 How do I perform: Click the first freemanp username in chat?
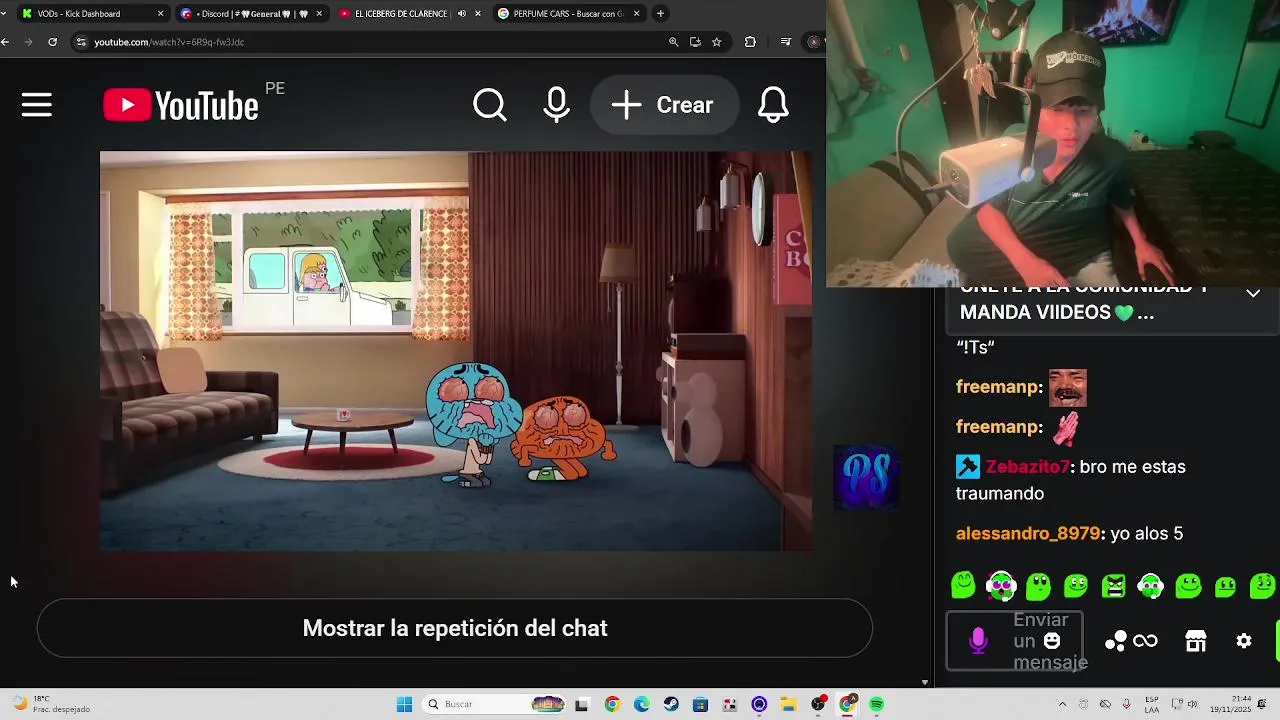(x=996, y=387)
